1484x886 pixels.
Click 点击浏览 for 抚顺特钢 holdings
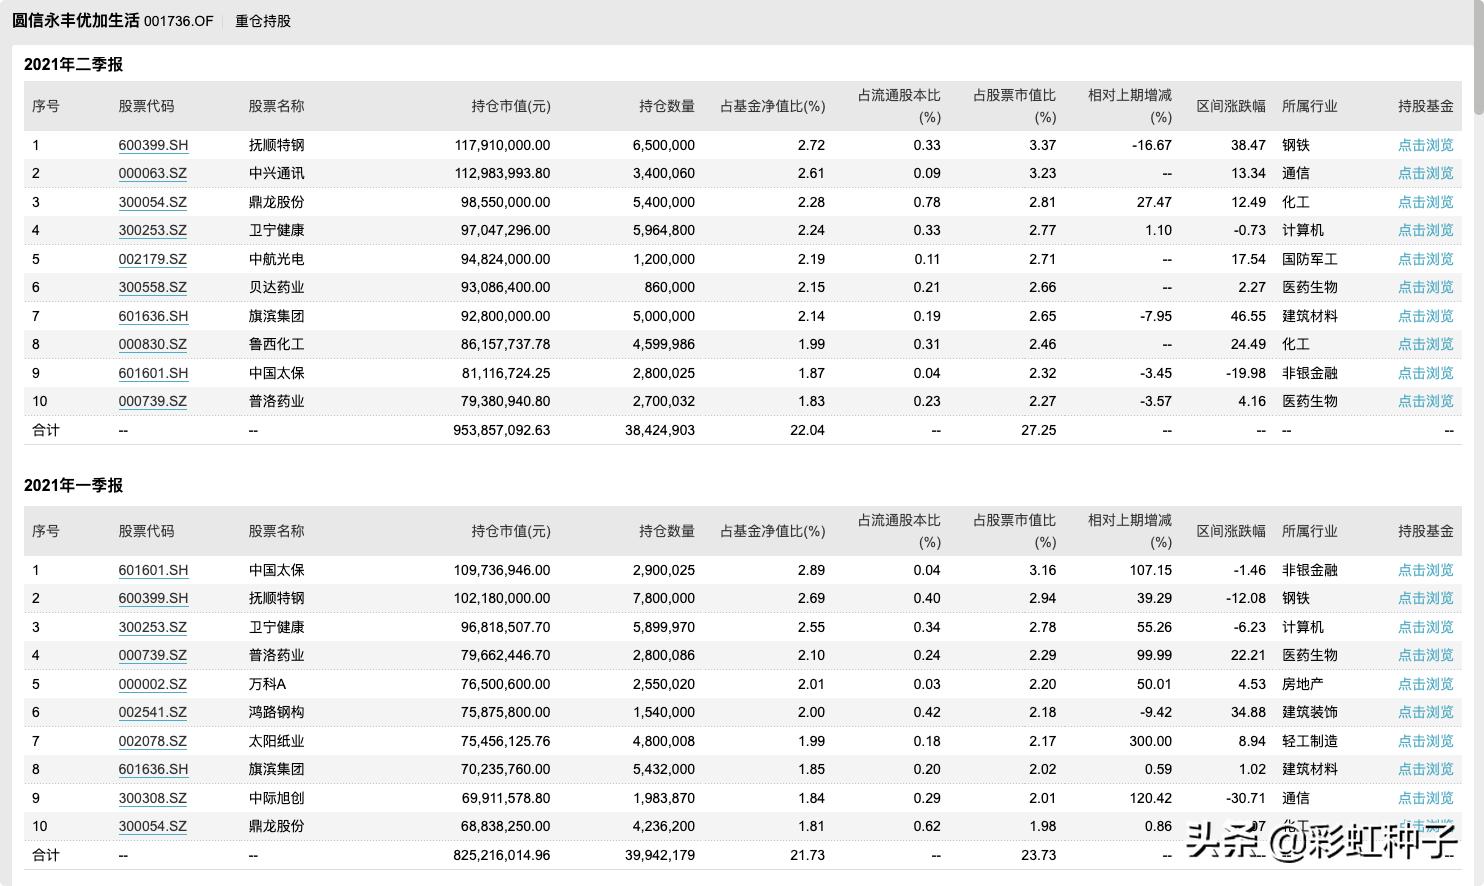point(1426,145)
